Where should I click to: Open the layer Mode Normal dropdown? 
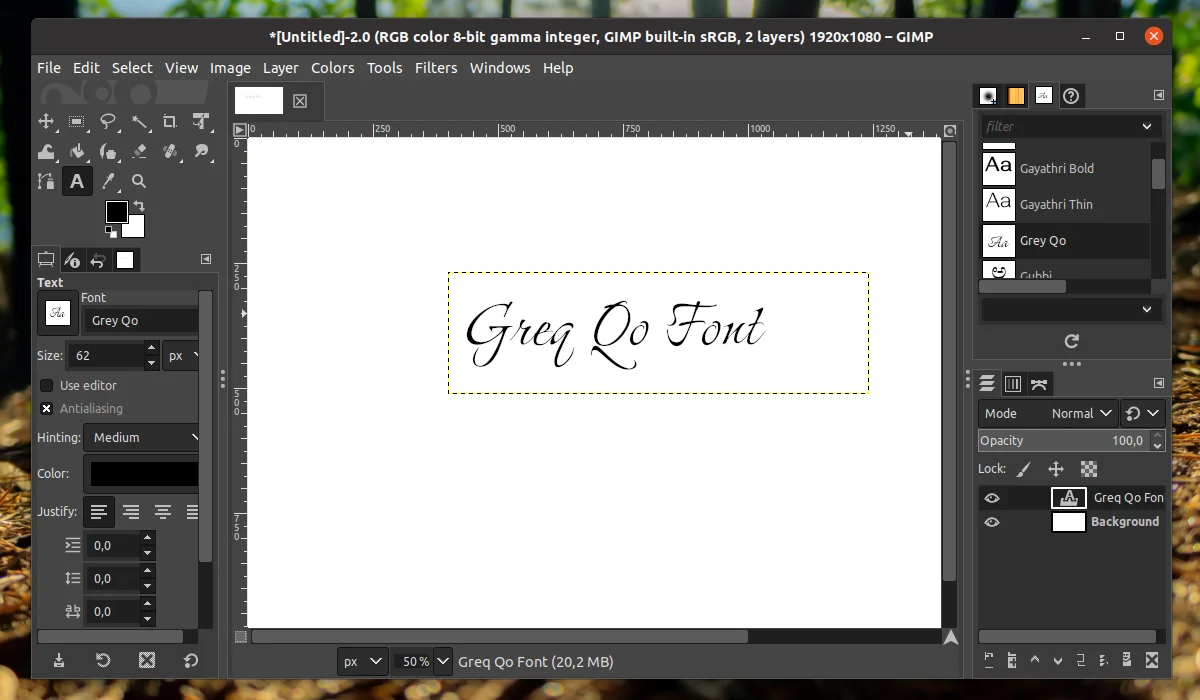click(x=1048, y=413)
